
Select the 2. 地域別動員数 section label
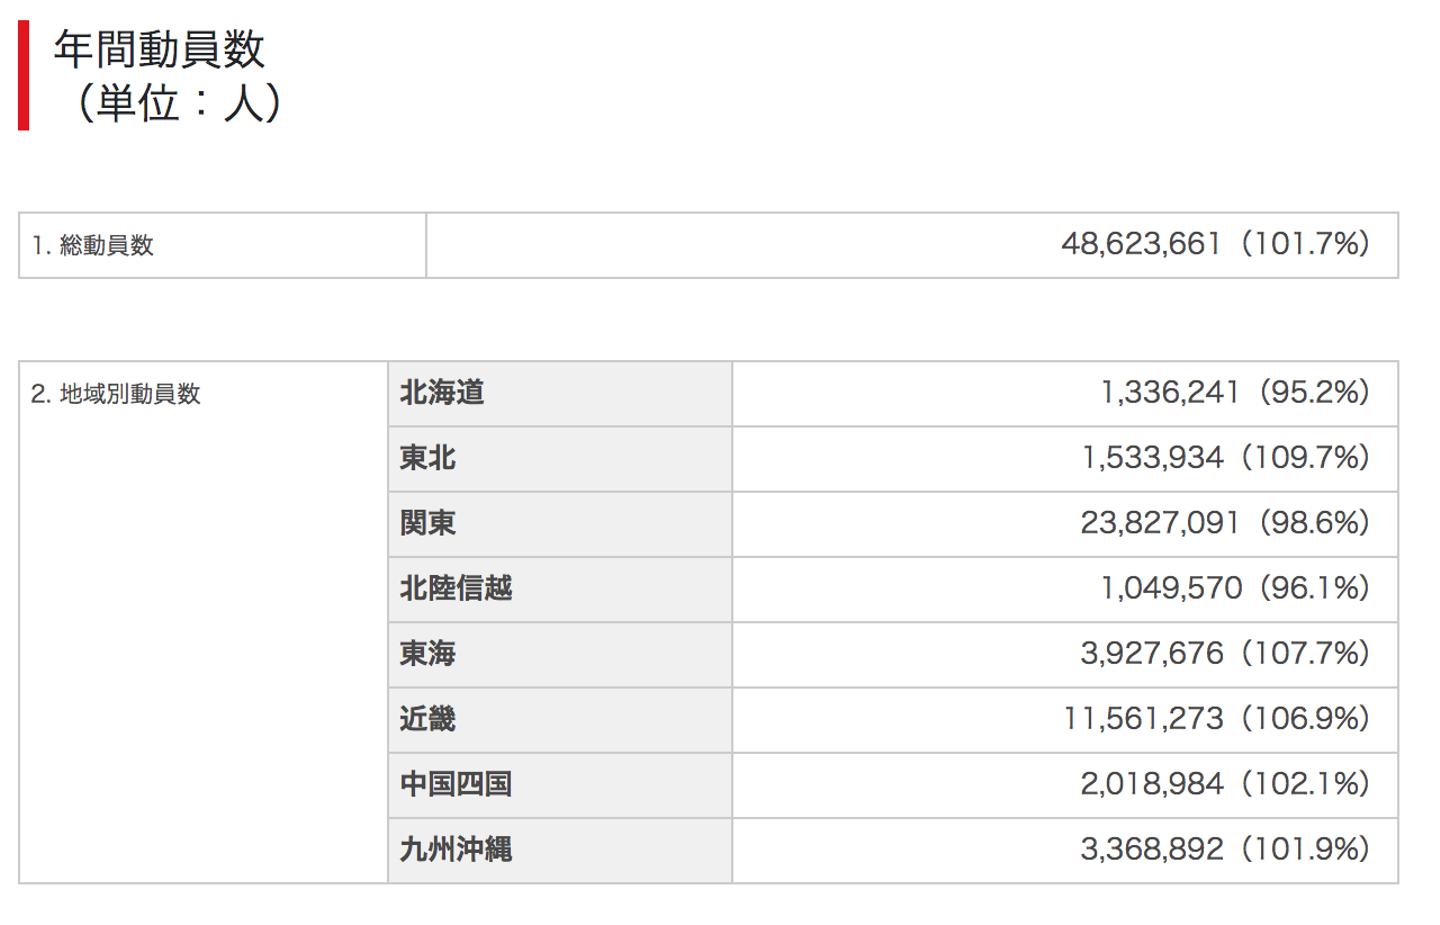[x=116, y=394]
